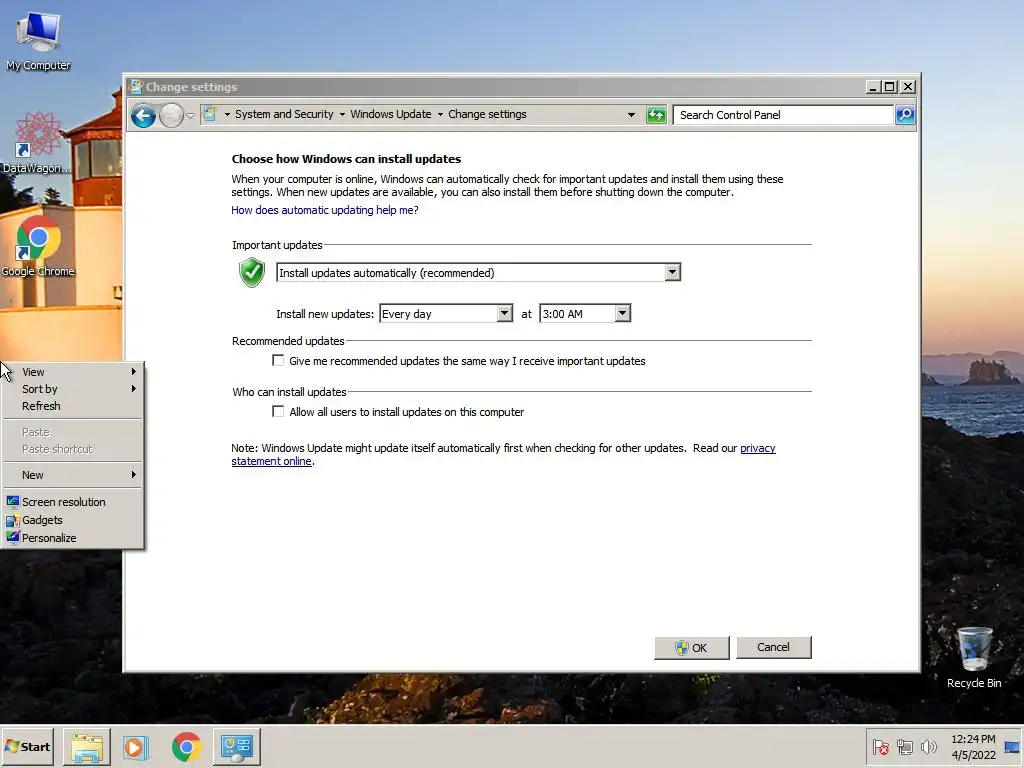This screenshot has height=768, width=1024.
Task: Click the network tray icon
Action: point(904,747)
